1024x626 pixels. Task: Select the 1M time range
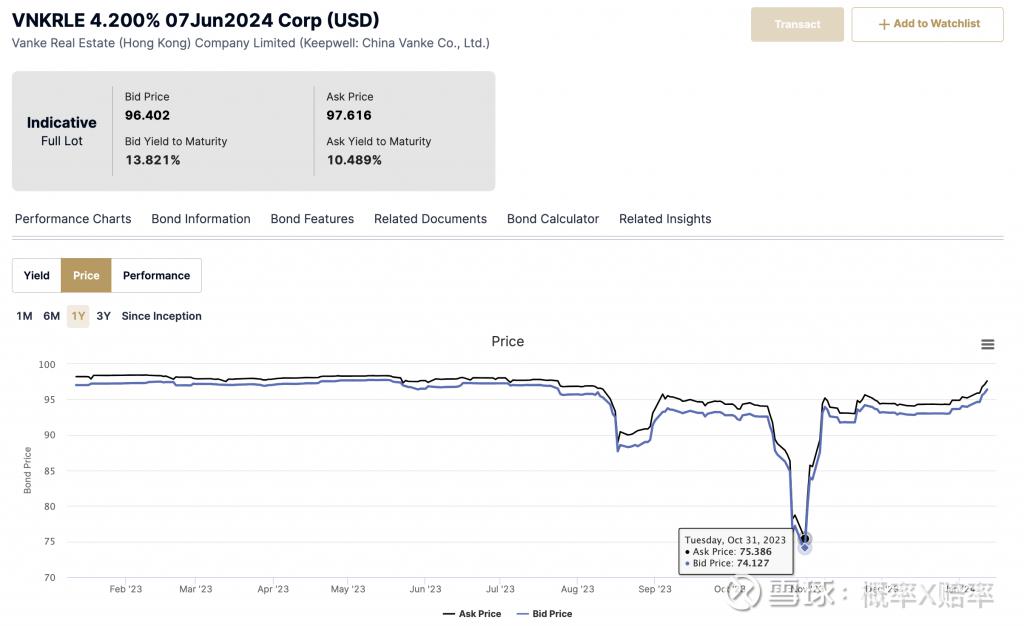(x=24, y=316)
